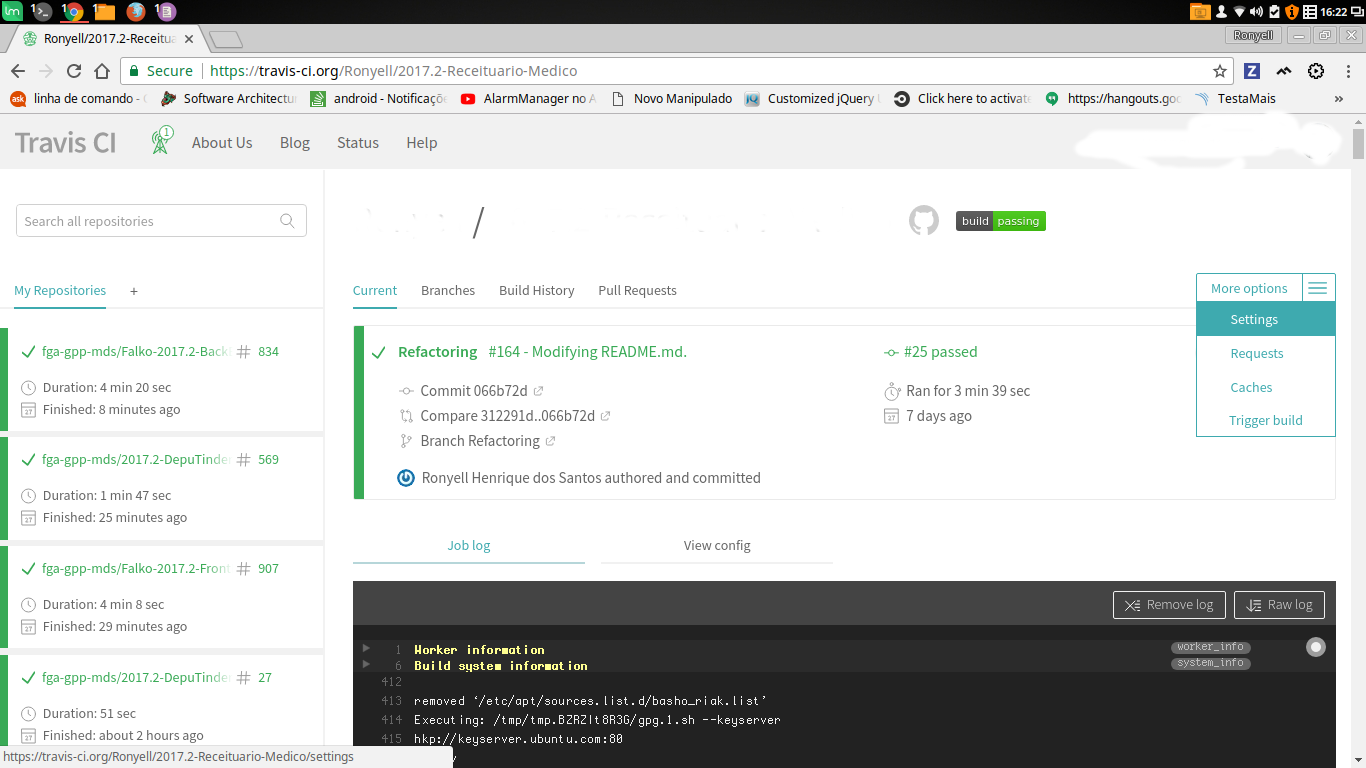Bookmark this page with the star icon

click(1220, 71)
